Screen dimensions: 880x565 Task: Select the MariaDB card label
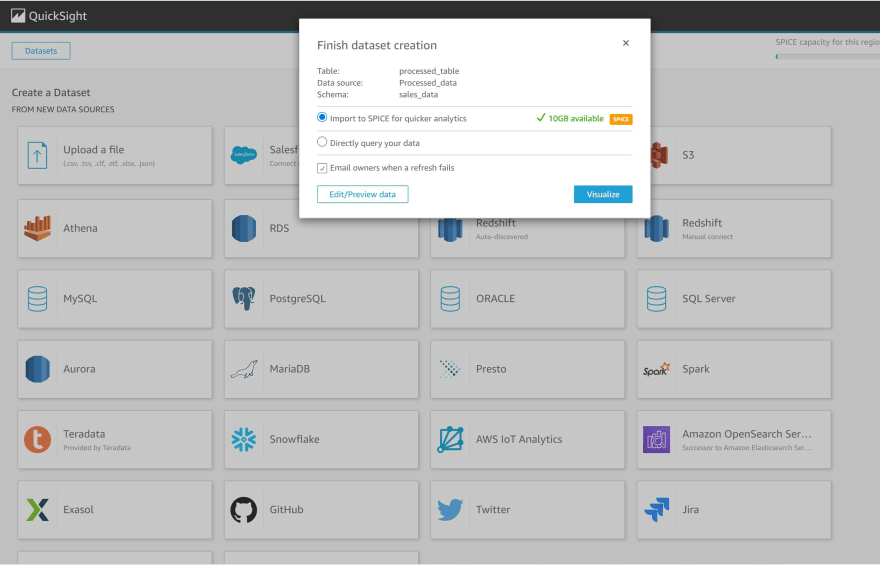pos(290,369)
